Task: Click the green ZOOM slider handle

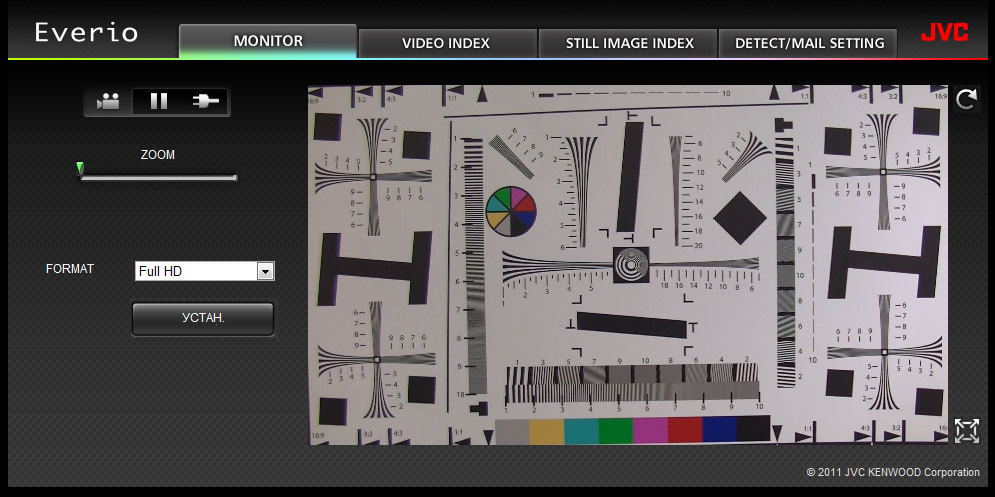Action: coord(80,168)
